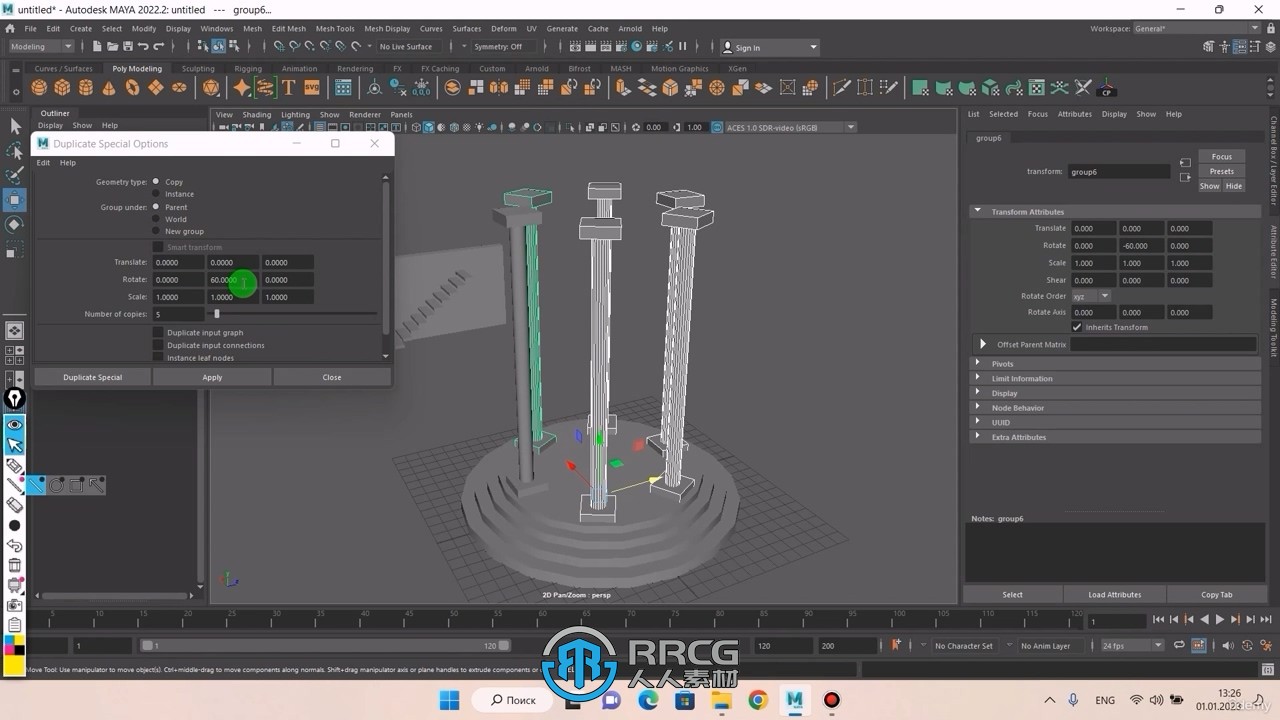Enable Instance leaf nodes checkbox

tap(158, 357)
